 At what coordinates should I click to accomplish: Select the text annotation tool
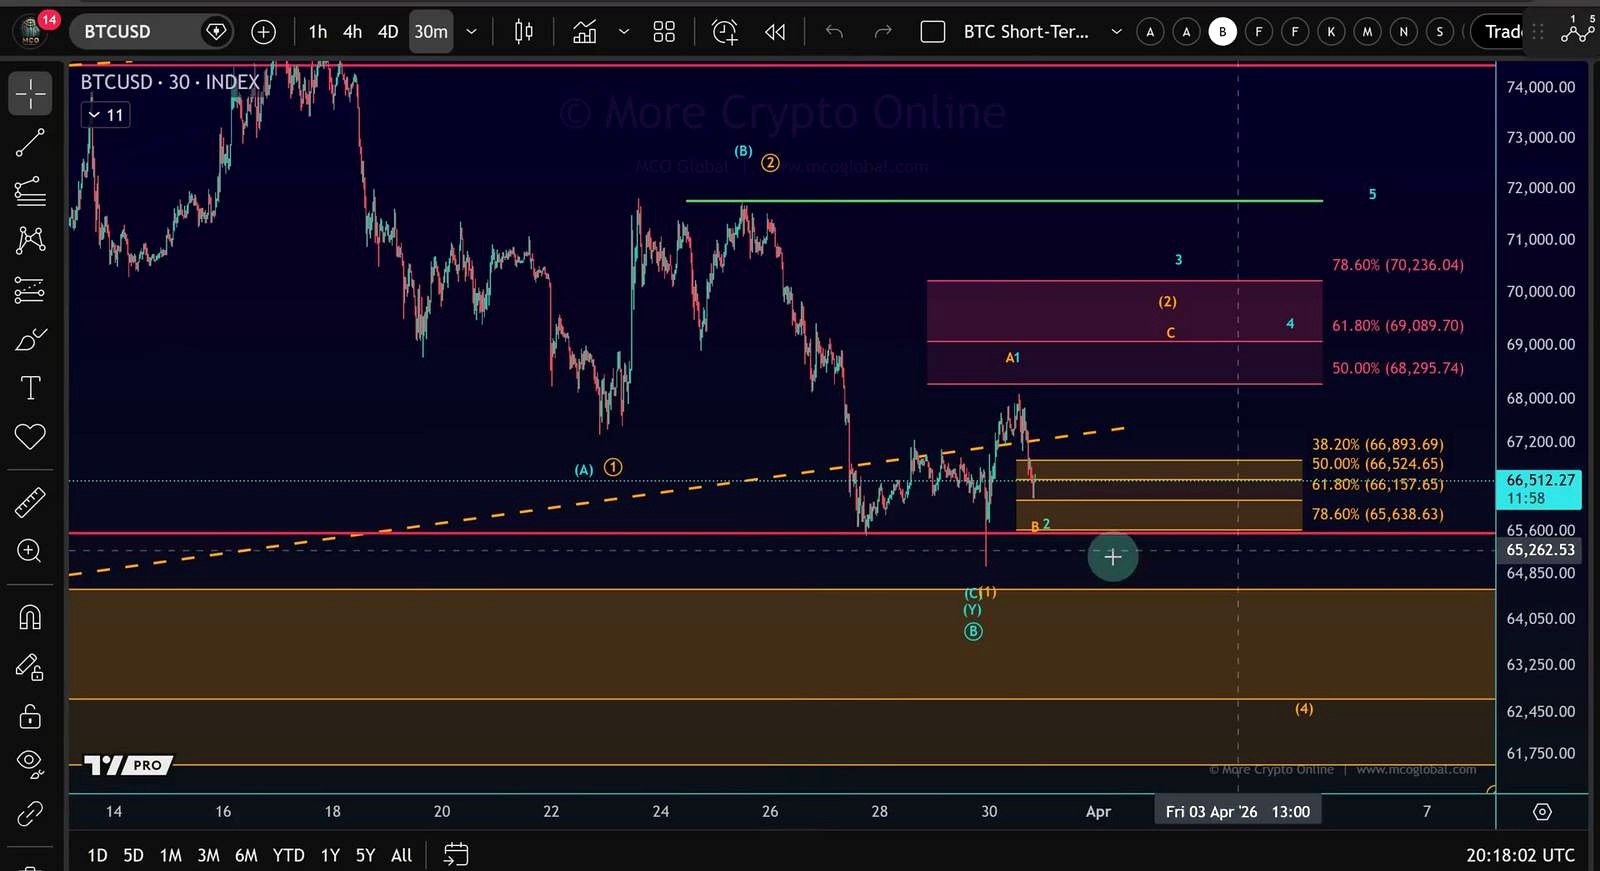coord(30,388)
